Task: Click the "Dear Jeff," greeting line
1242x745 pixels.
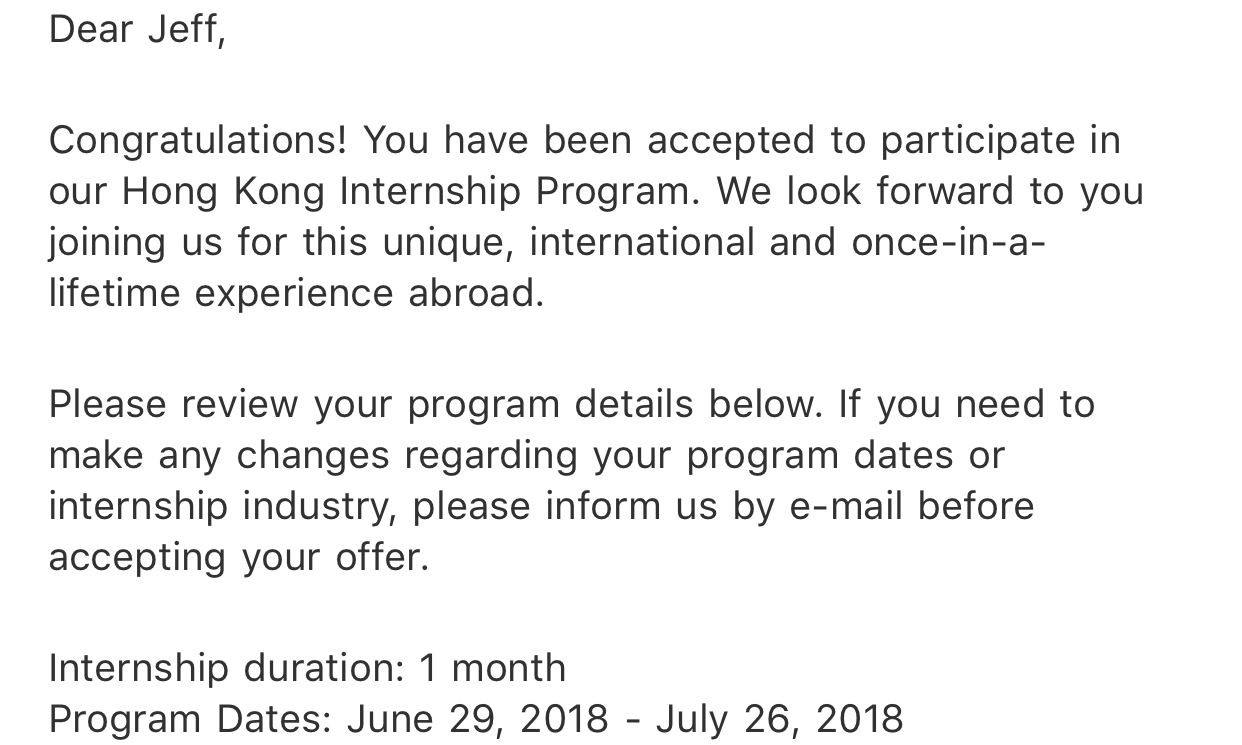Action: [x=138, y=29]
